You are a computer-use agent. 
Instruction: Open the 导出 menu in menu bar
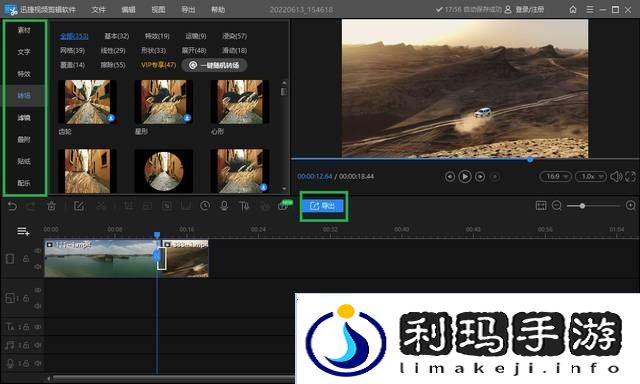tap(188, 9)
